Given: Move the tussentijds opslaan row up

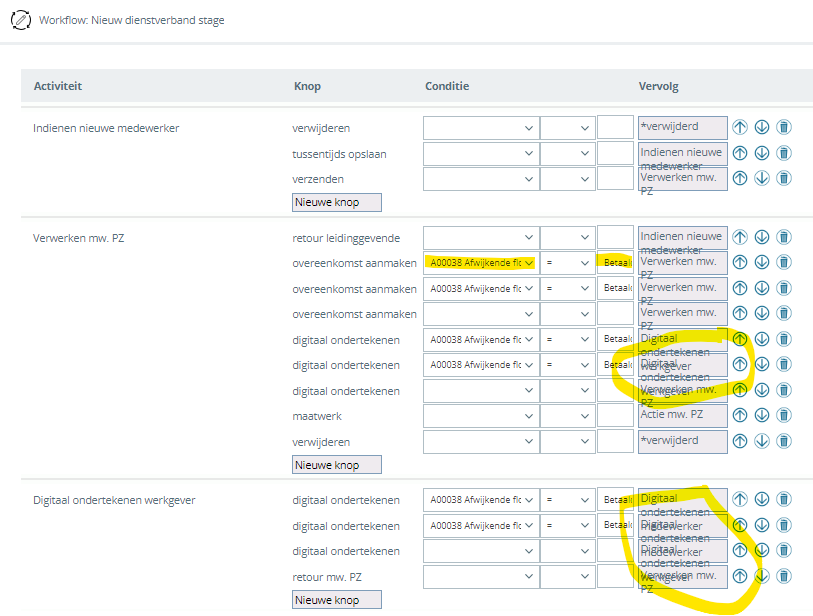Looking at the screenshot, I should point(740,153).
